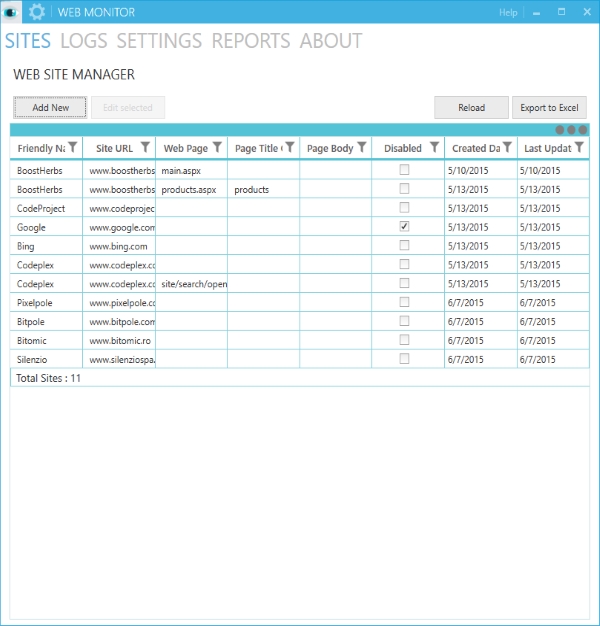Image resolution: width=600 pixels, height=626 pixels.
Task: Open the Site URL column filter
Action: (x=146, y=147)
